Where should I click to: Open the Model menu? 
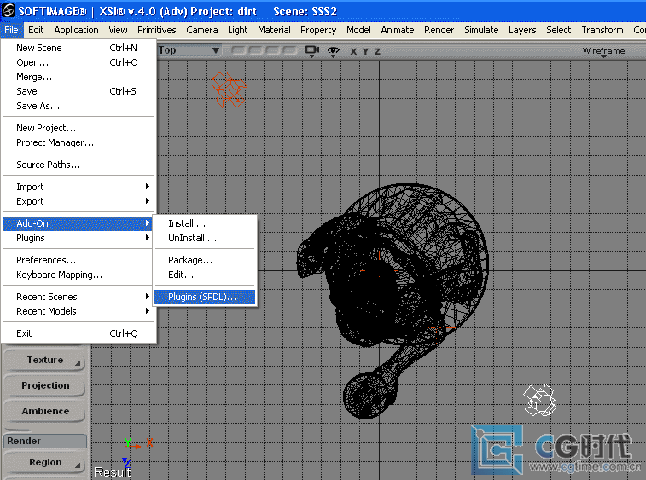[358, 30]
